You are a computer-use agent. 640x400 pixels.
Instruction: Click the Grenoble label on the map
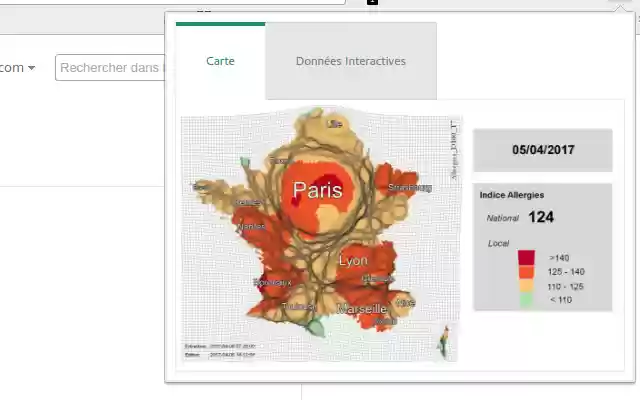pyautogui.click(x=378, y=279)
